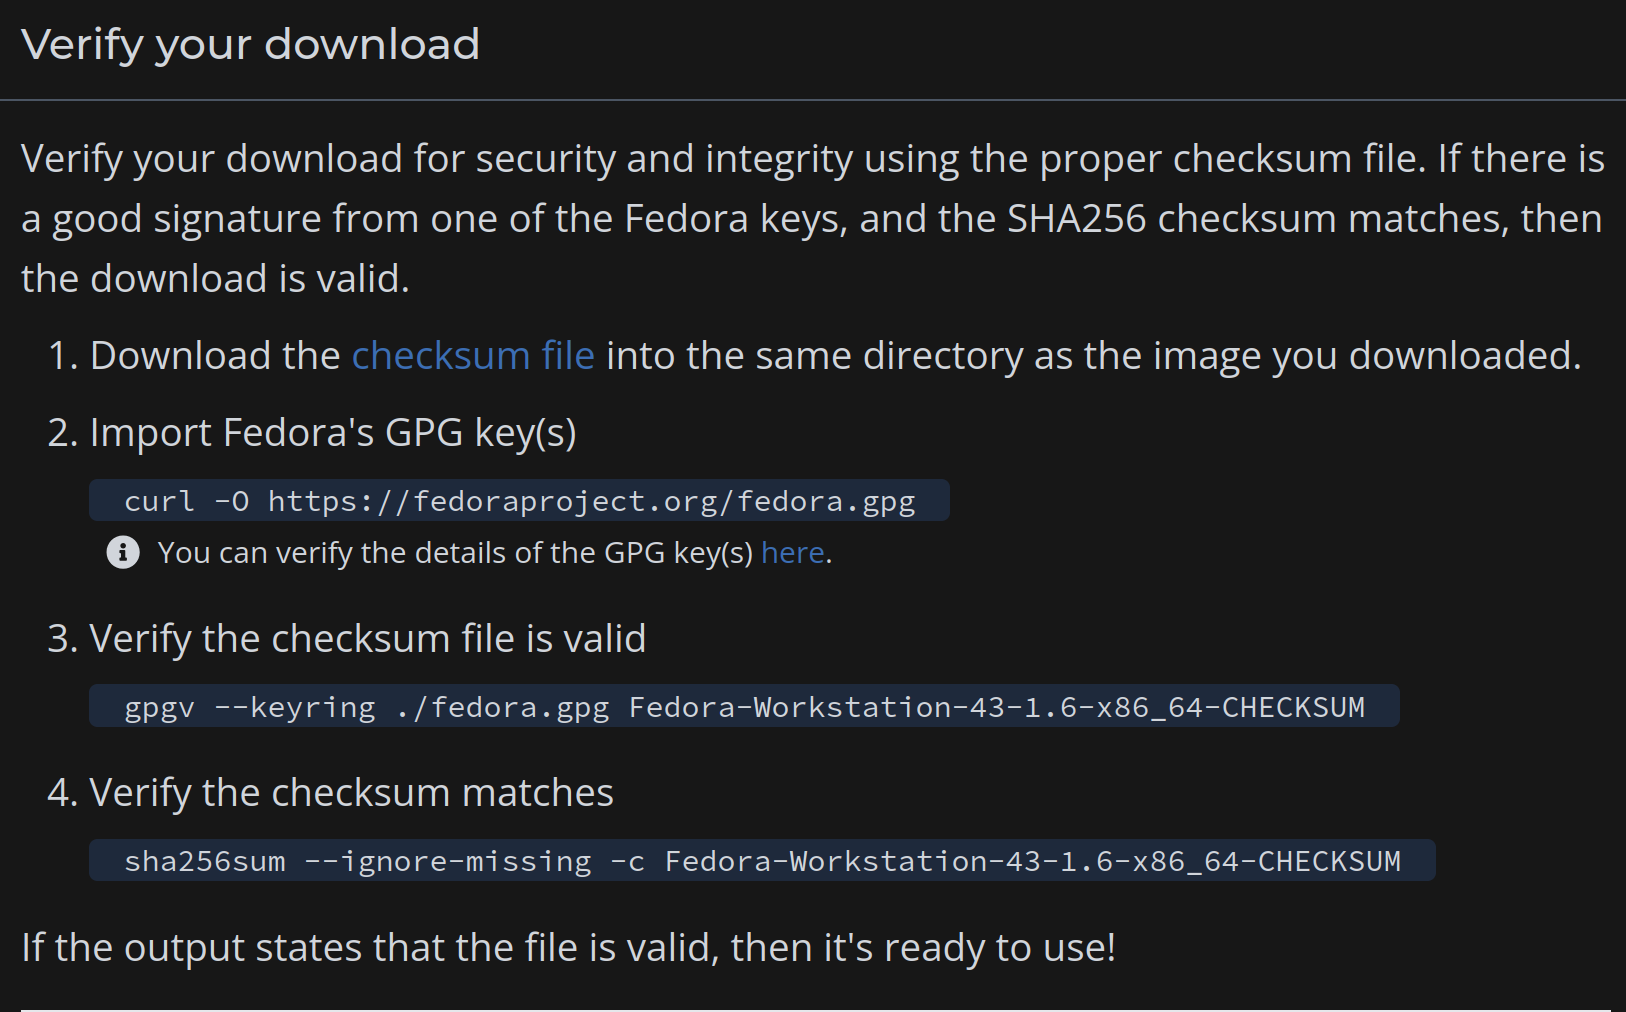
Task: Open the checksum file link
Action: (473, 356)
